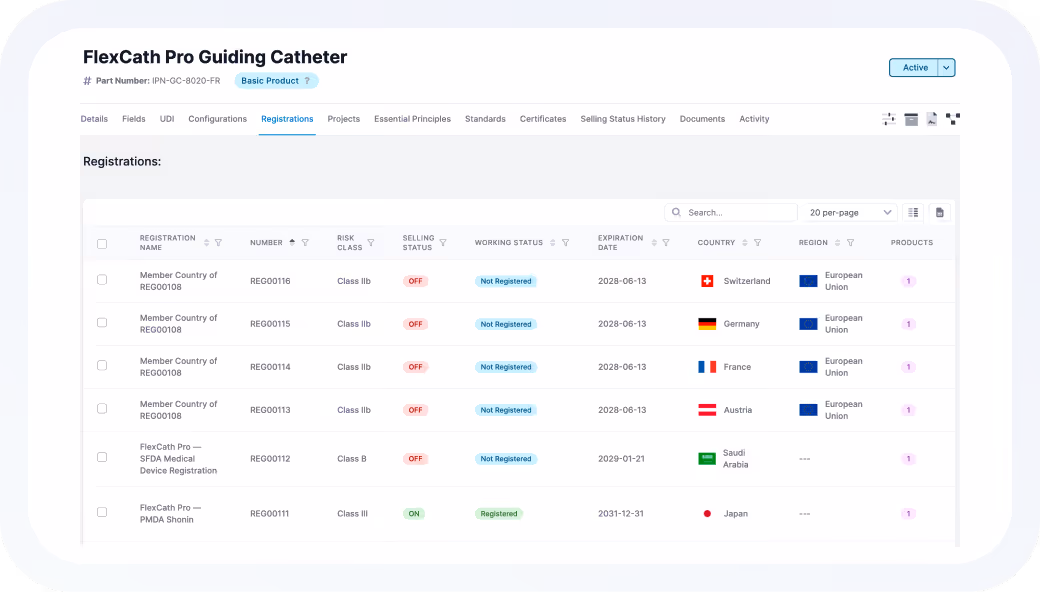
Task: Expand the Active status dropdown arrow
Action: click(946, 68)
